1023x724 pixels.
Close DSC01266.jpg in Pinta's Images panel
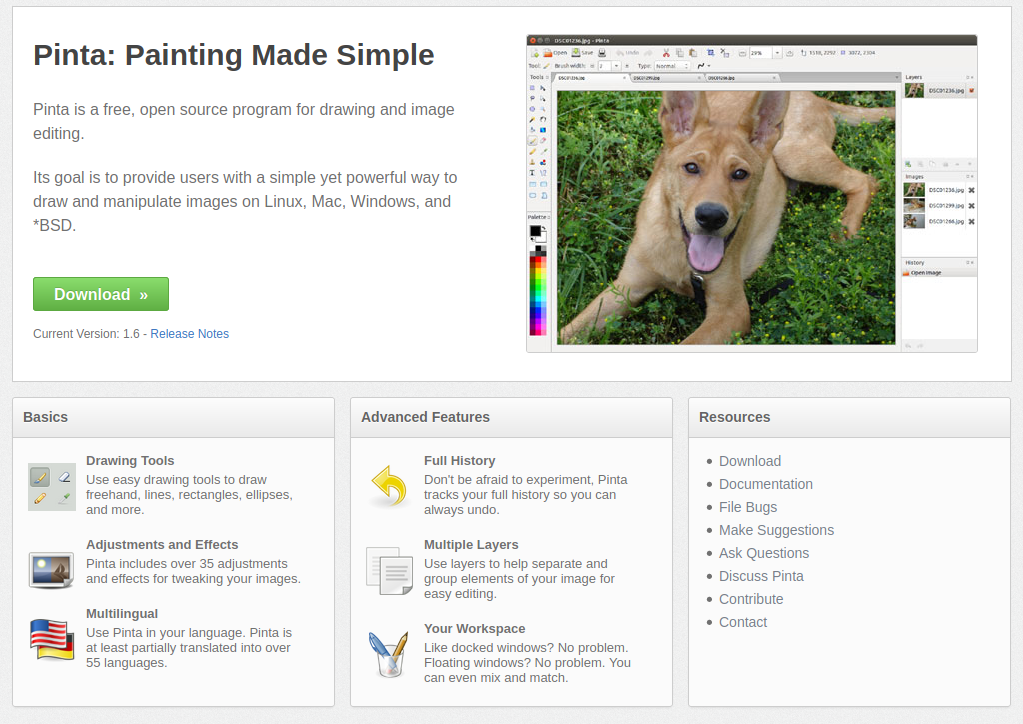pos(971,222)
